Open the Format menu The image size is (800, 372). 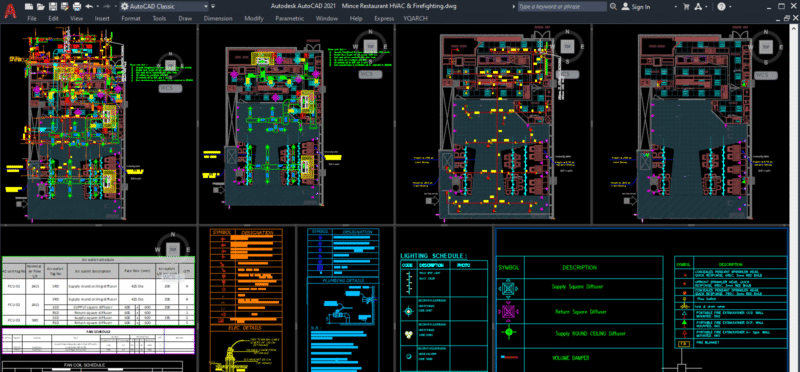pyautogui.click(x=131, y=18)
